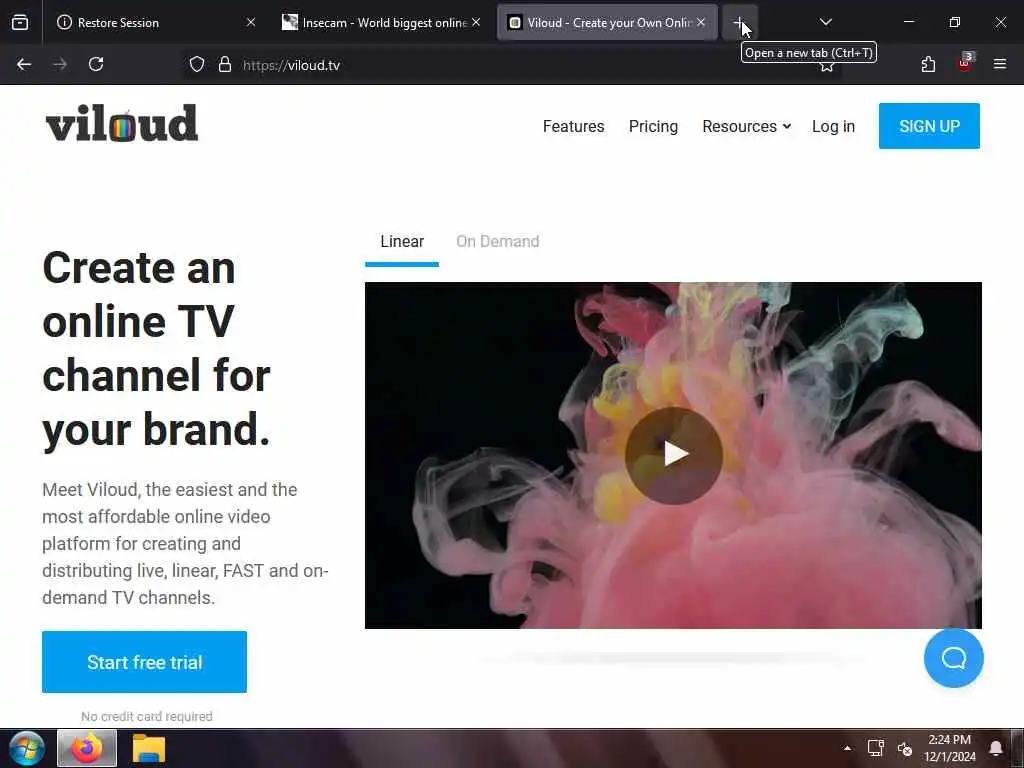Click the Firefox taskbar icon
Viewport: 1024px width, 768px height.
[87, 748]
